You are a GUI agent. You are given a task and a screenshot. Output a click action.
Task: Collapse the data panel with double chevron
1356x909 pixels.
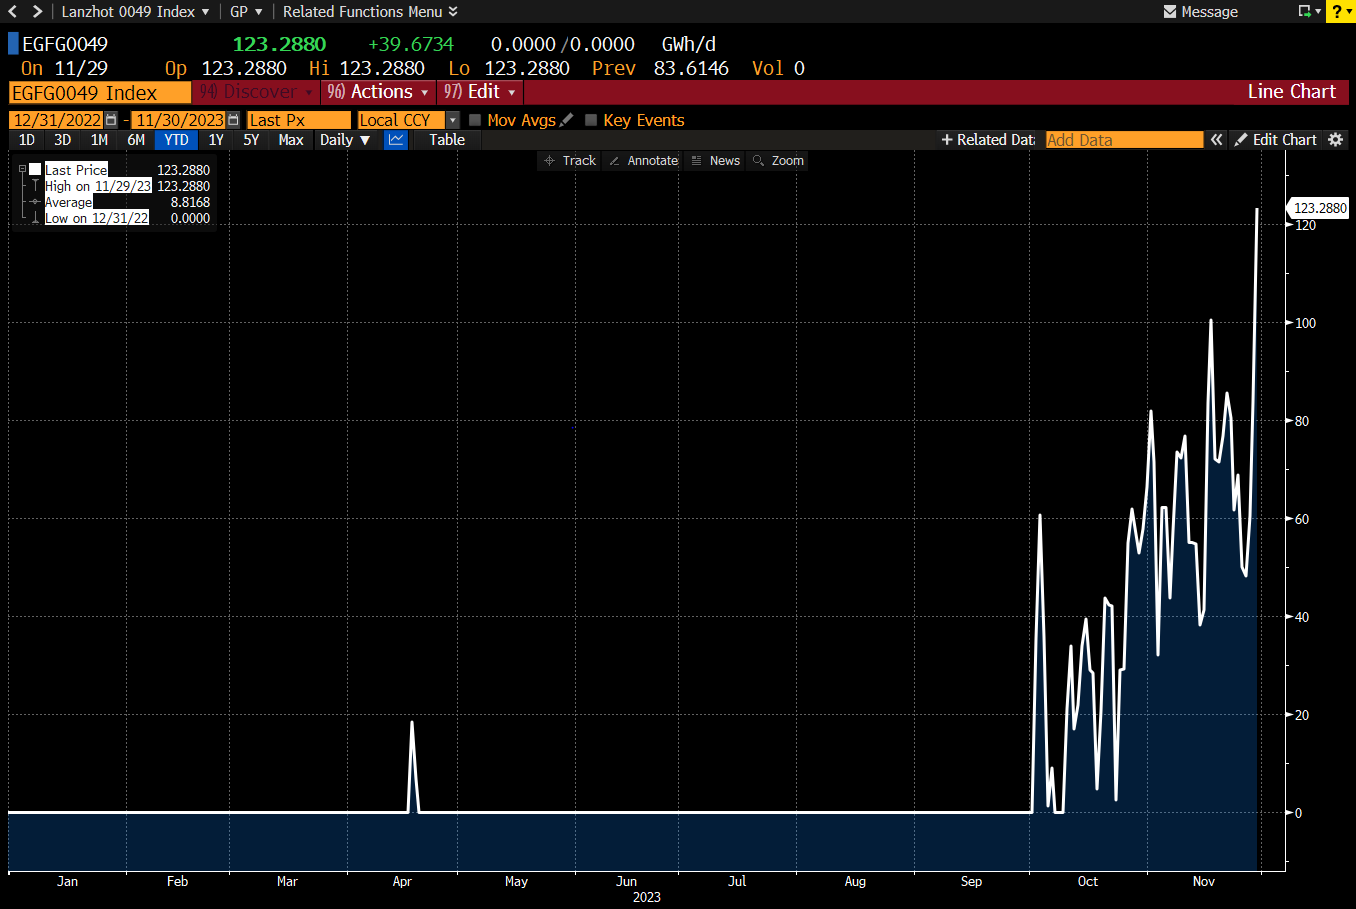[1216, 140]
